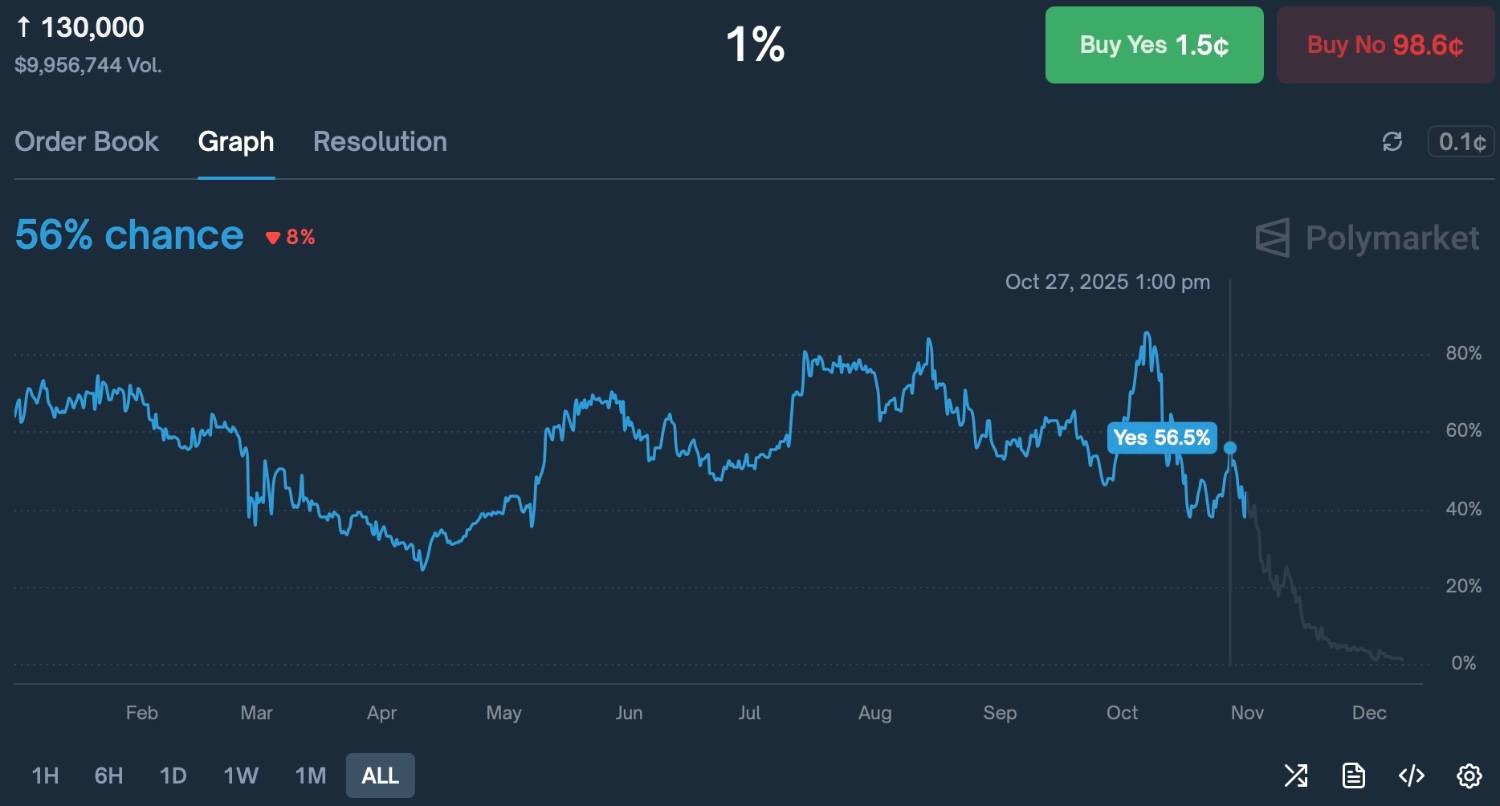This screenshot has width=1500, height=806.
Task: Select the Graph tab
Action: 236,142
